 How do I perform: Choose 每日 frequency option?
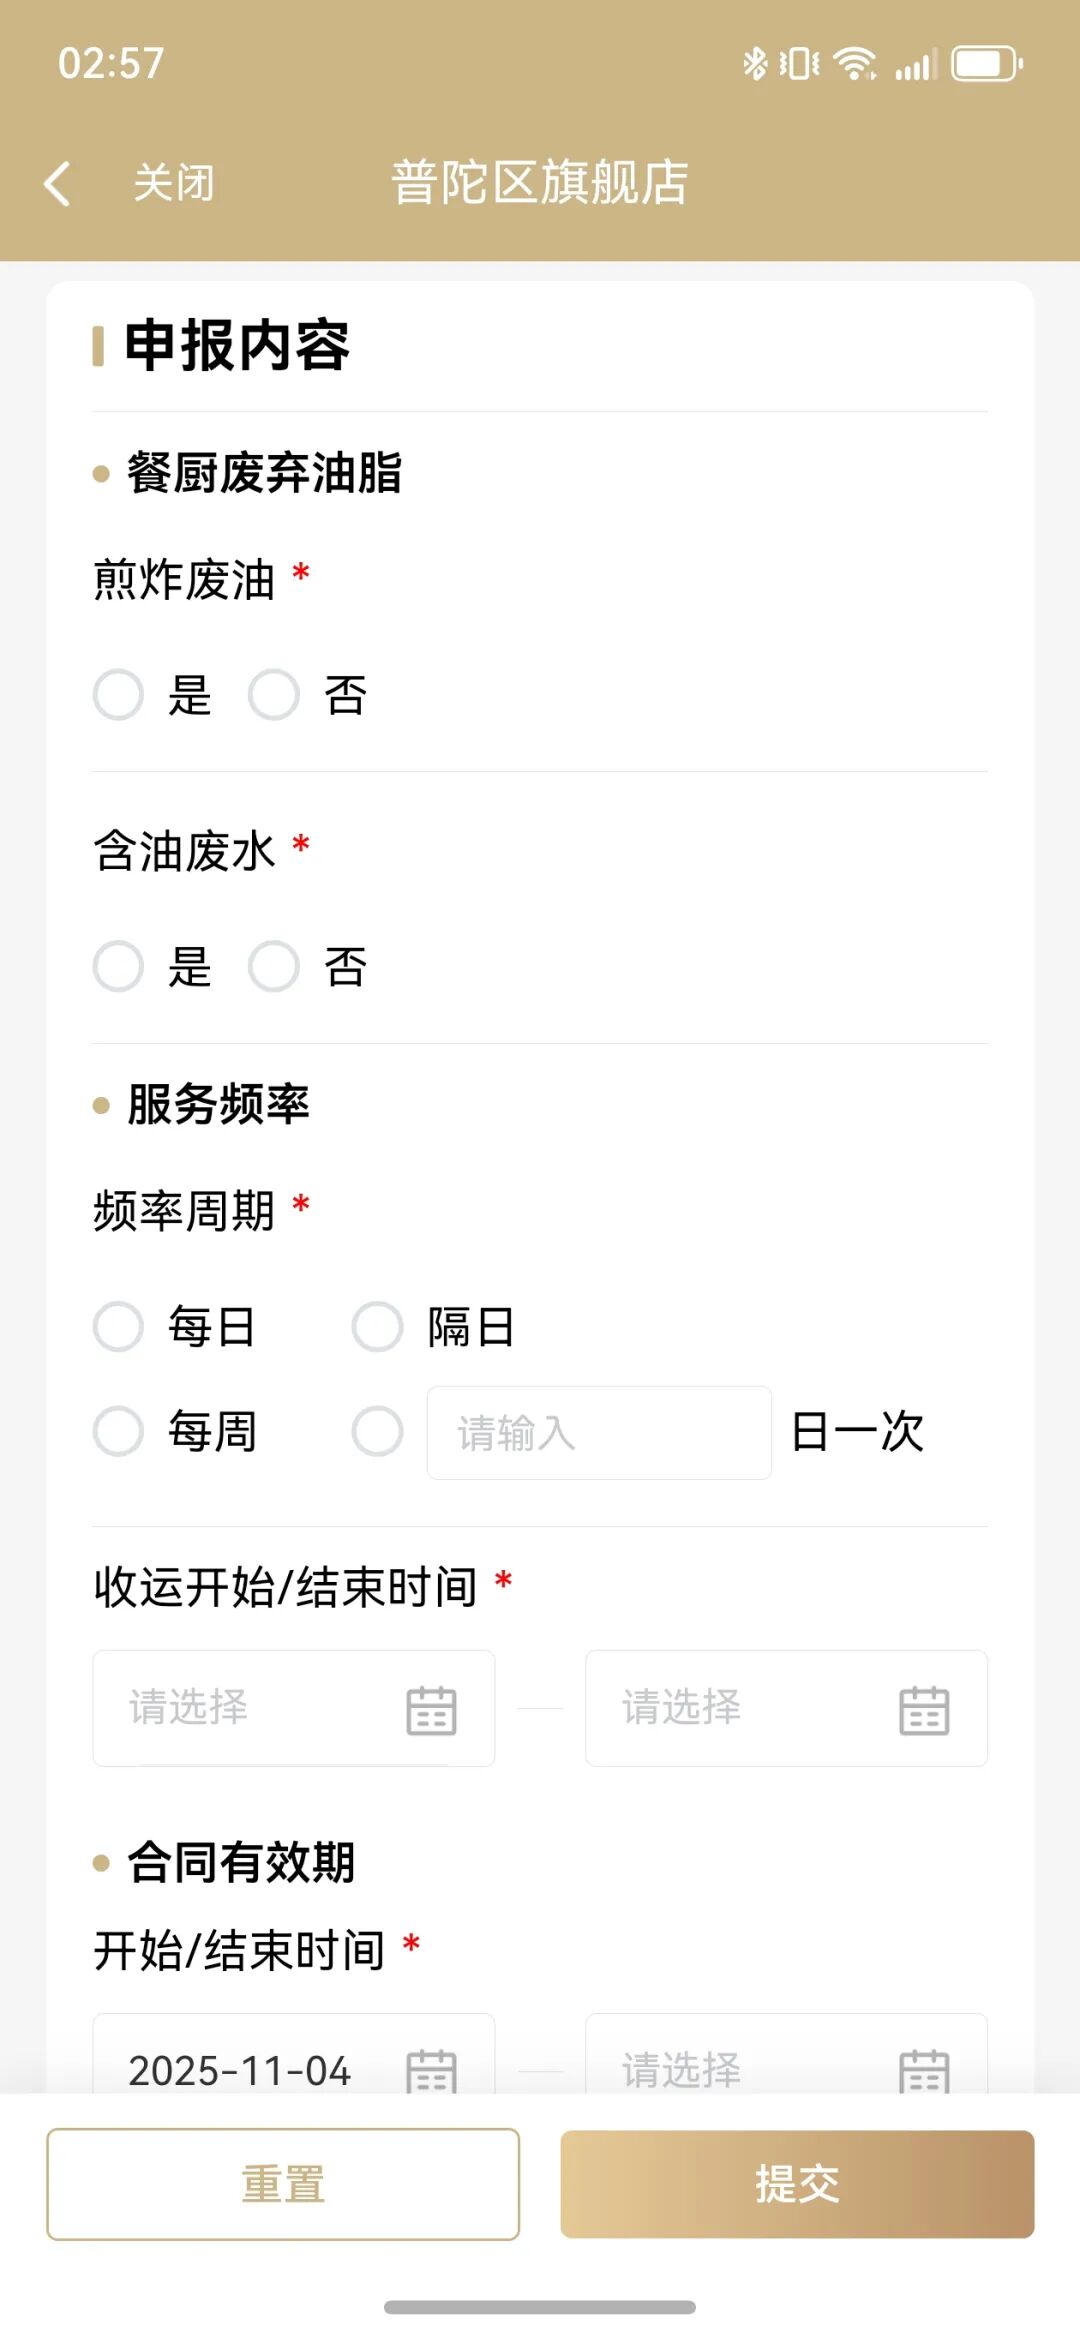[x=119, y=1327]
